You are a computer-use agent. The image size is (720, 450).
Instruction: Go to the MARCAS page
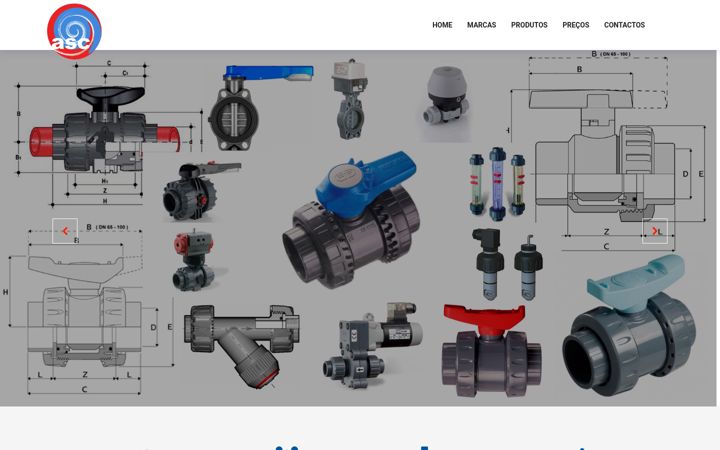coord(481,25)
